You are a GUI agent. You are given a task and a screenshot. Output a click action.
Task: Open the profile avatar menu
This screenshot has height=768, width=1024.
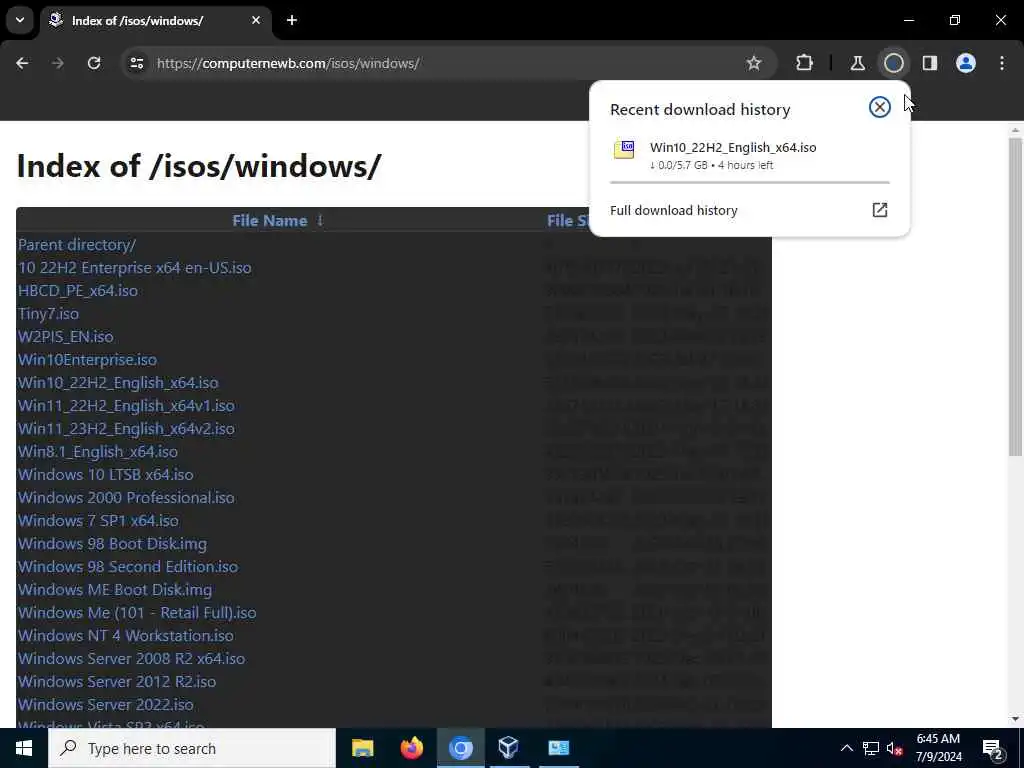coord(966,63)
